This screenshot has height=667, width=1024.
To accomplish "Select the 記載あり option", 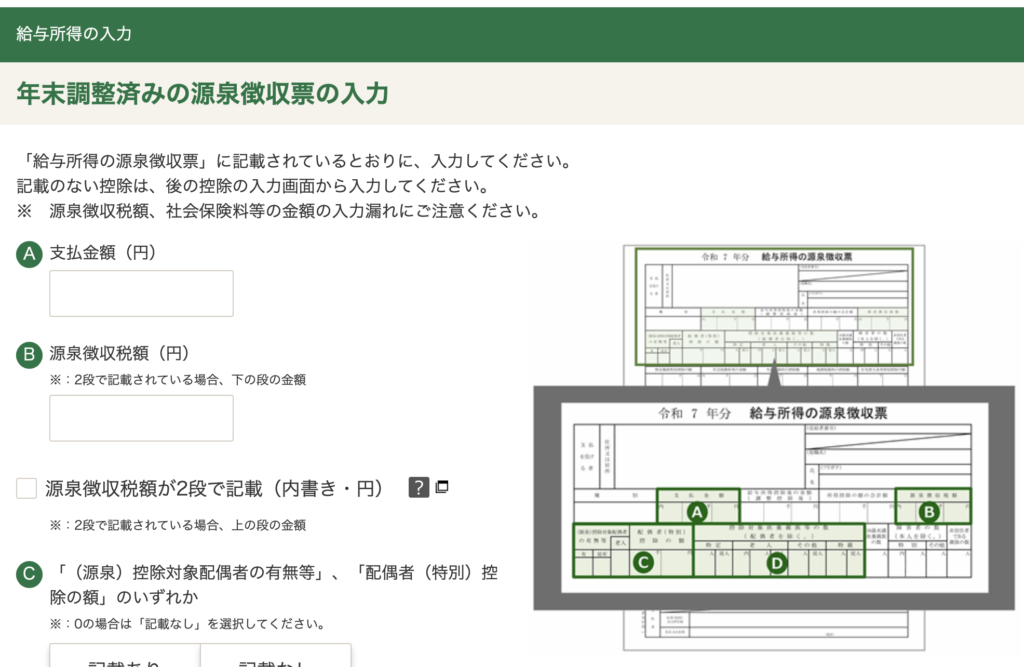I will 125,658.
